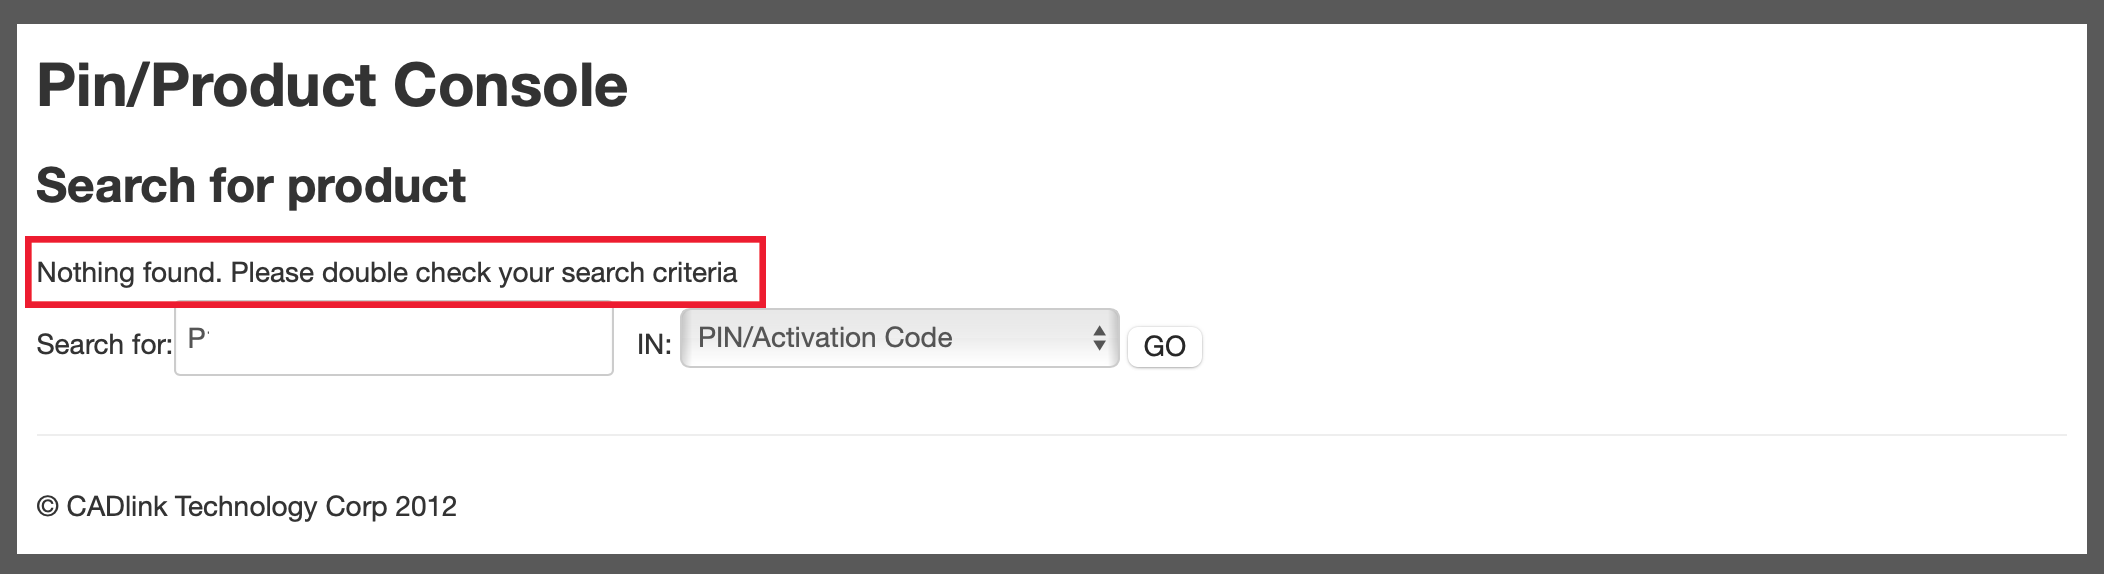The width and height of the screenshot is (2104, 574).
Task: Click the typed "P" in search box
Action: [x=197, y=338]
